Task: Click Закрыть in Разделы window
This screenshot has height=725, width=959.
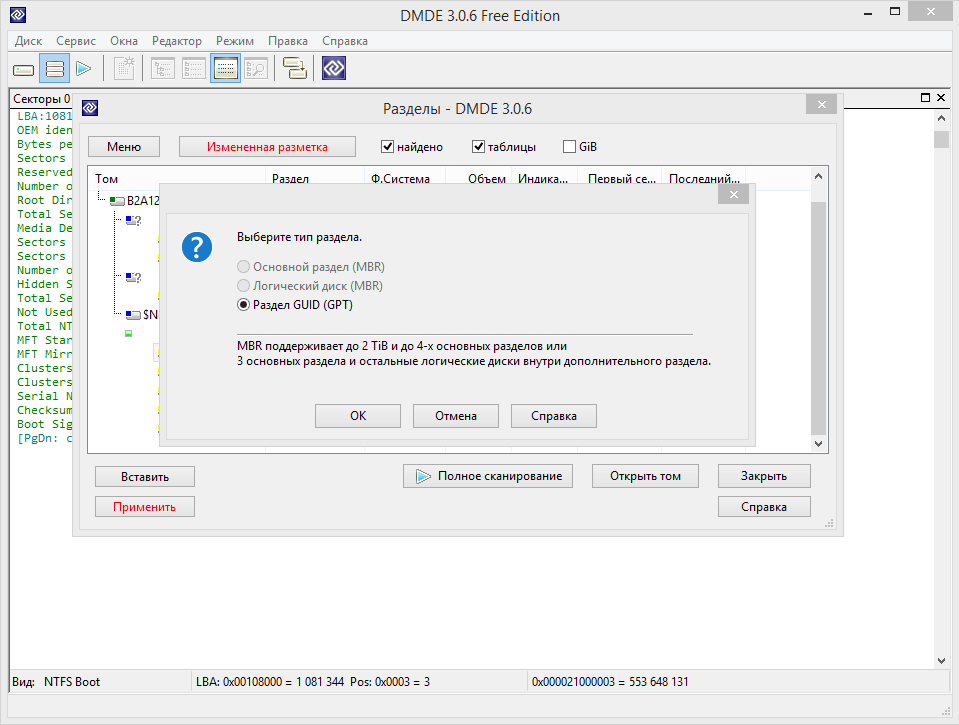Action: coord(764,476)
